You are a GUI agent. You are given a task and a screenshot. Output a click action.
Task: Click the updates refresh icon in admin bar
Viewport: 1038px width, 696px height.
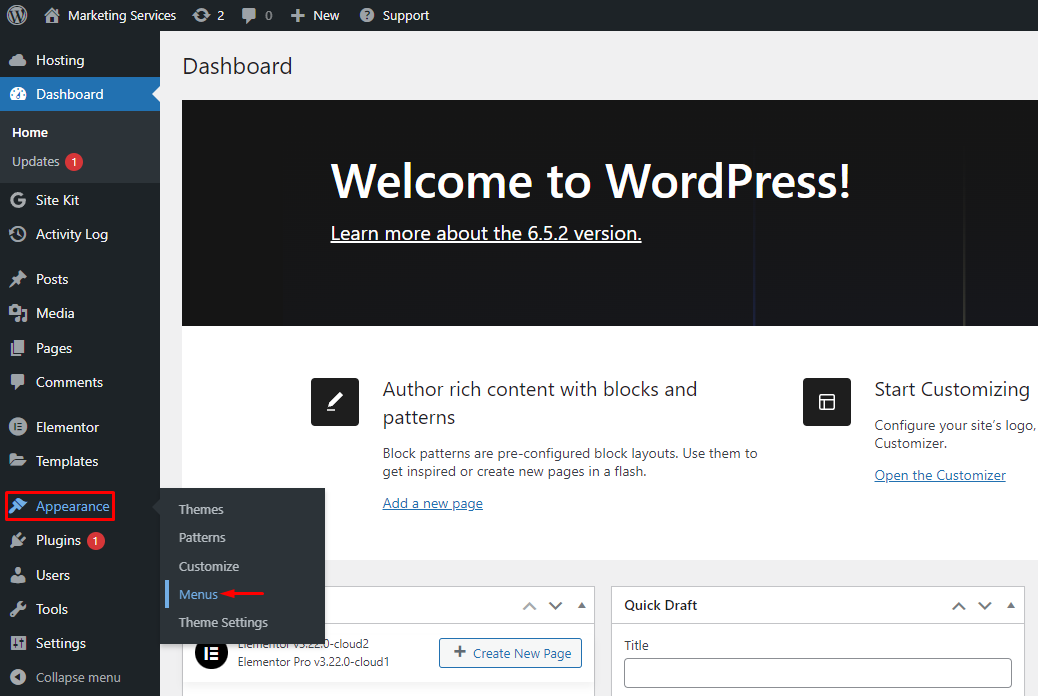click(201, 15)
